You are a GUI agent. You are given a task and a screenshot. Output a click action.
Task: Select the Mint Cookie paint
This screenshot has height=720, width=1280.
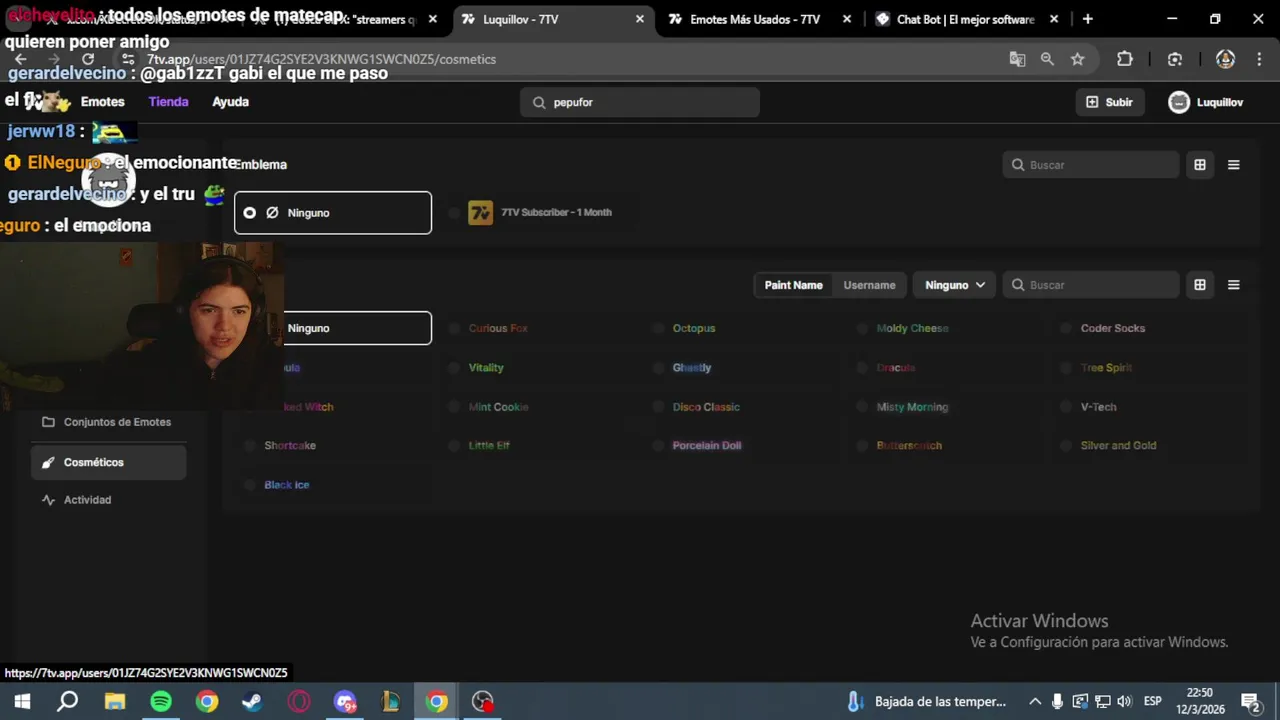[498, 407]
